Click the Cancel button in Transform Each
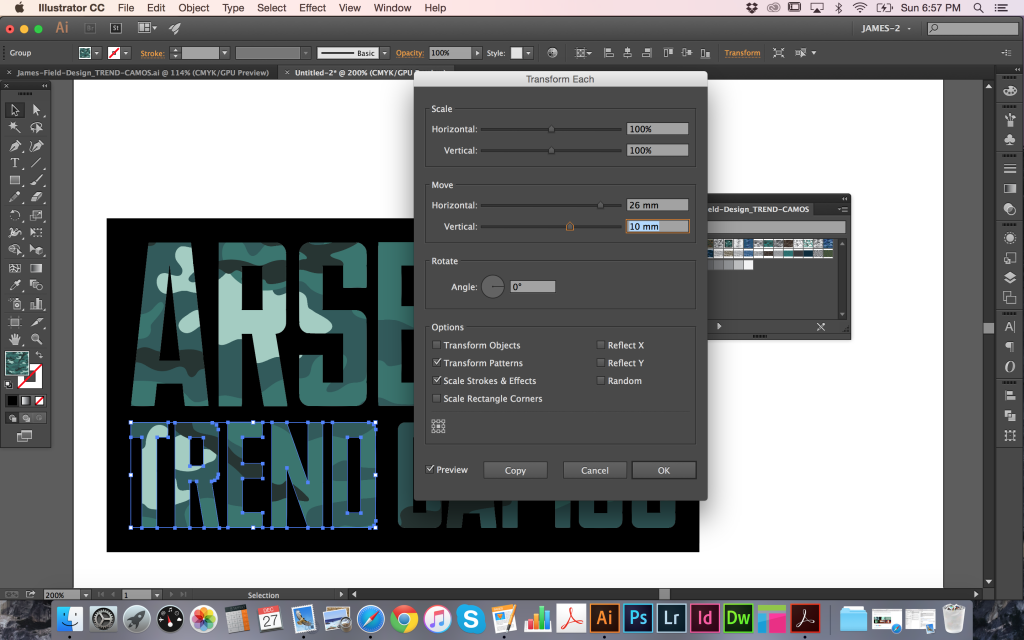 (594, 470)
